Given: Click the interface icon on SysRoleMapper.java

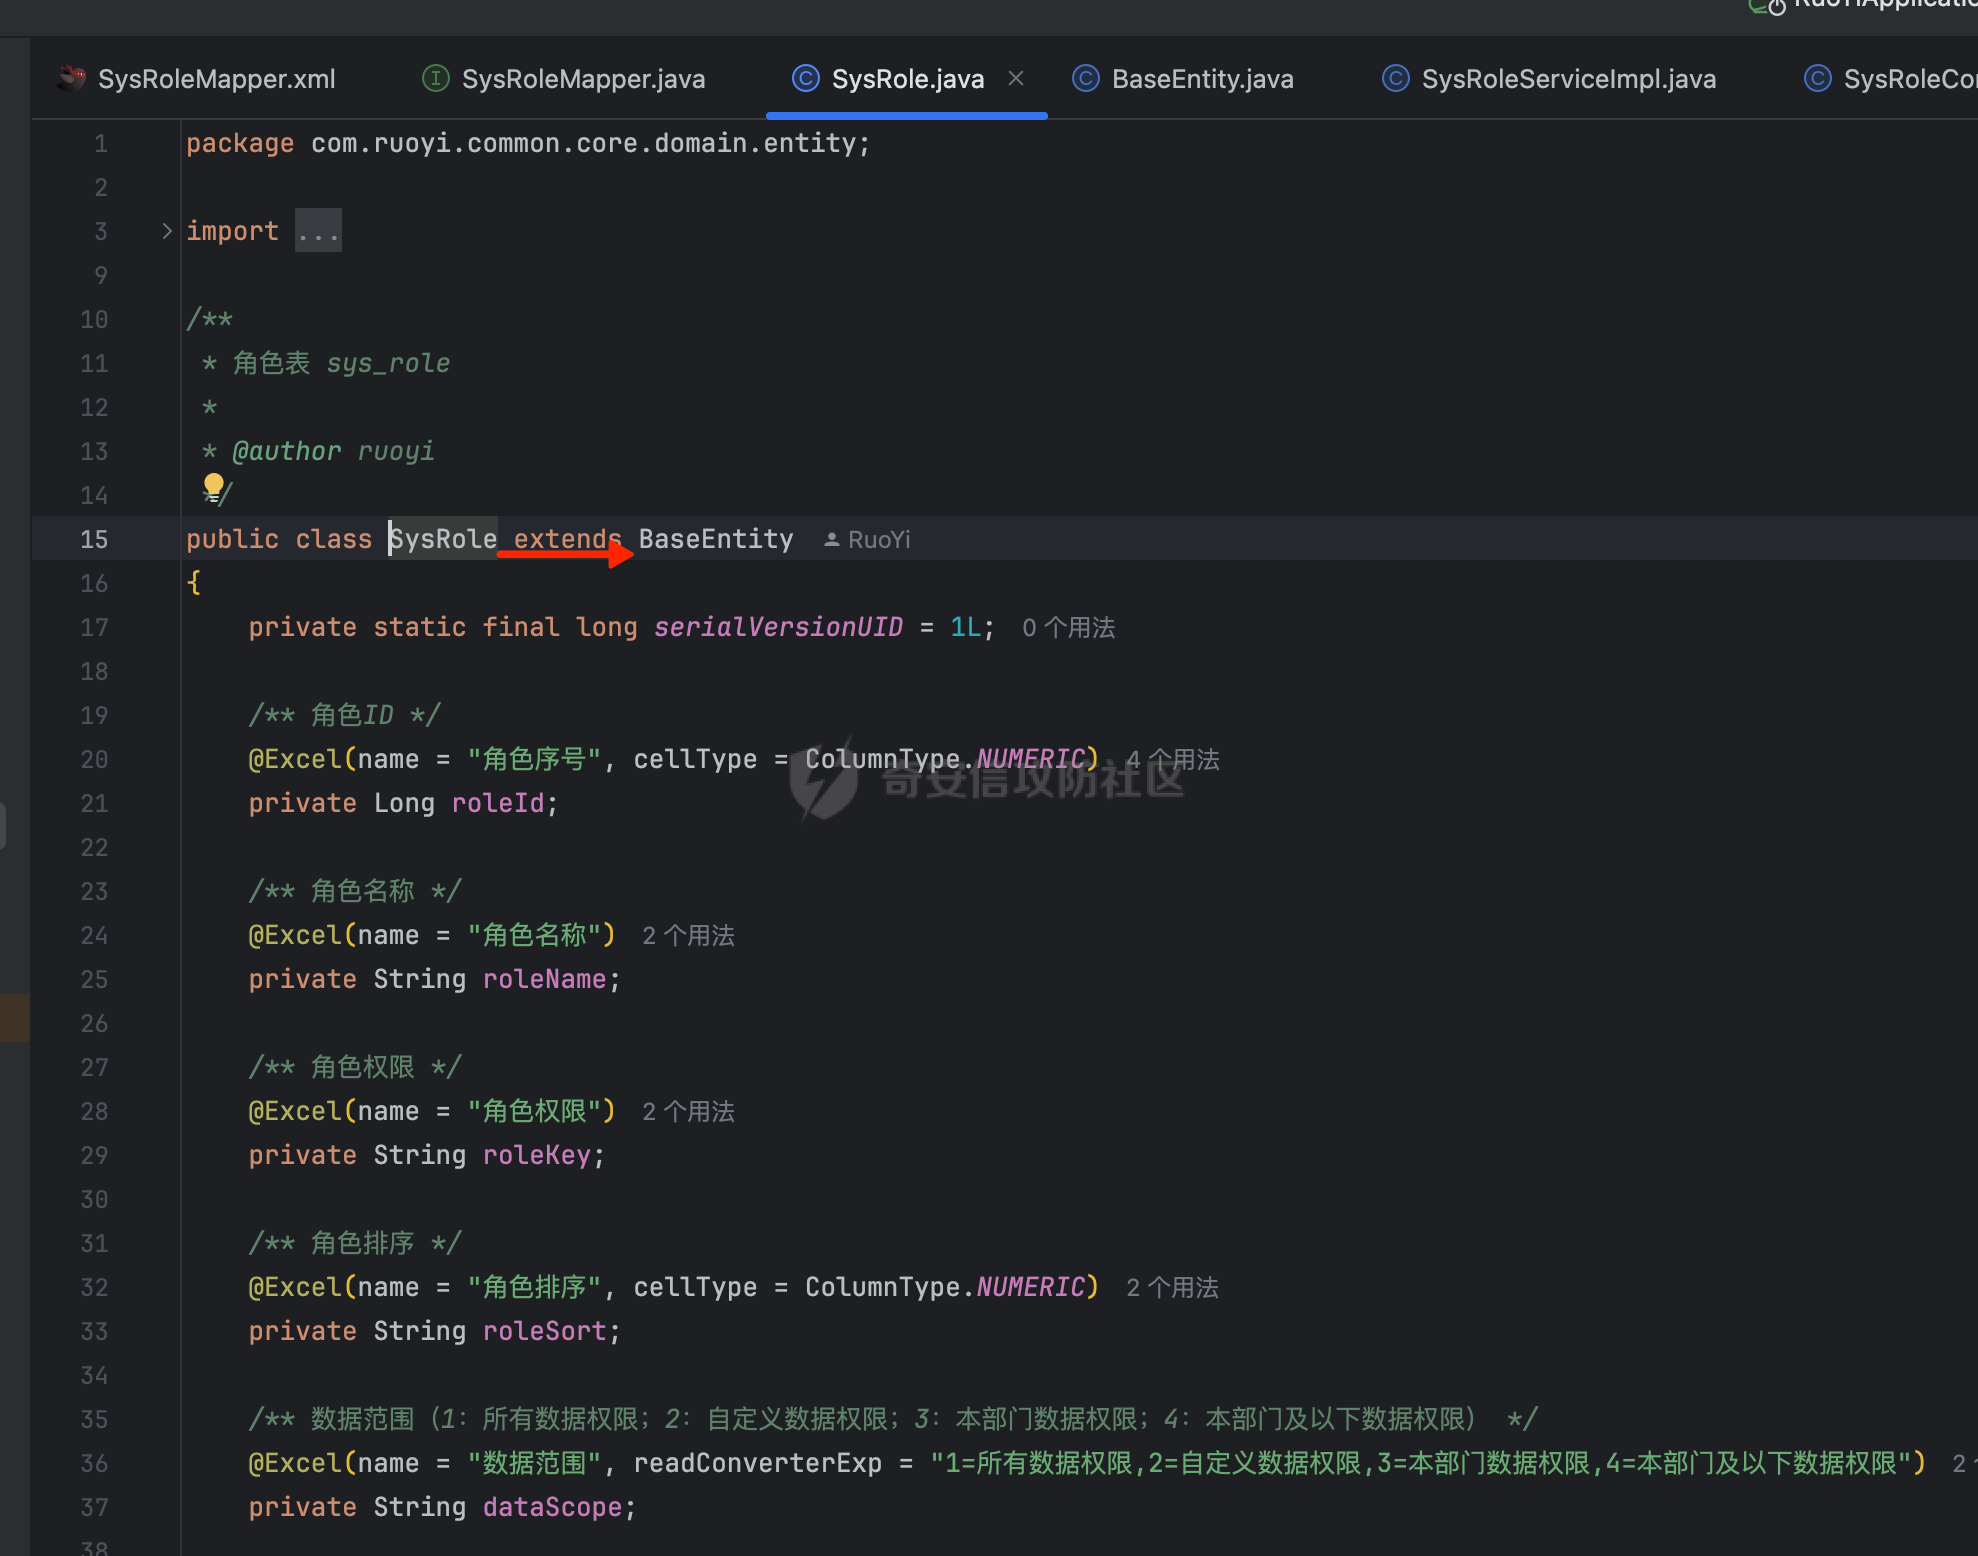Looking at the screenshot, I should [x=436, y=78].
